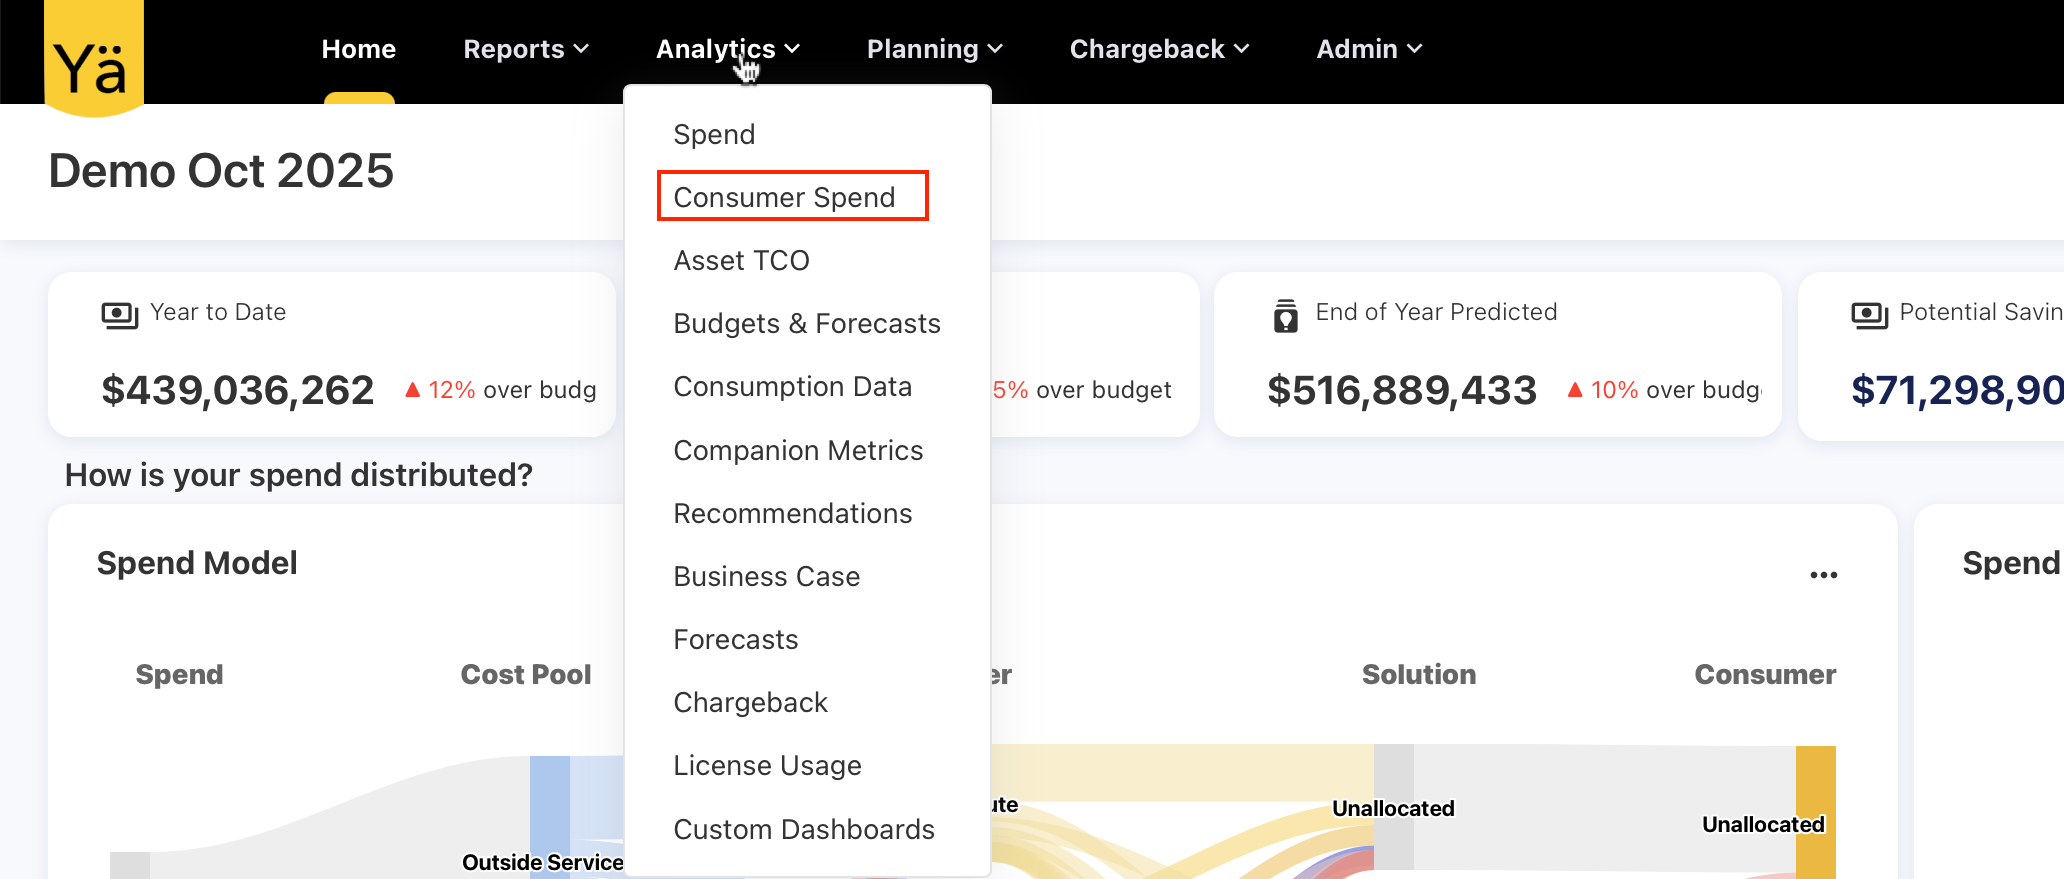Select Consumer Spend from Analytics menu
2064x879 pixels.
[784, 197]
